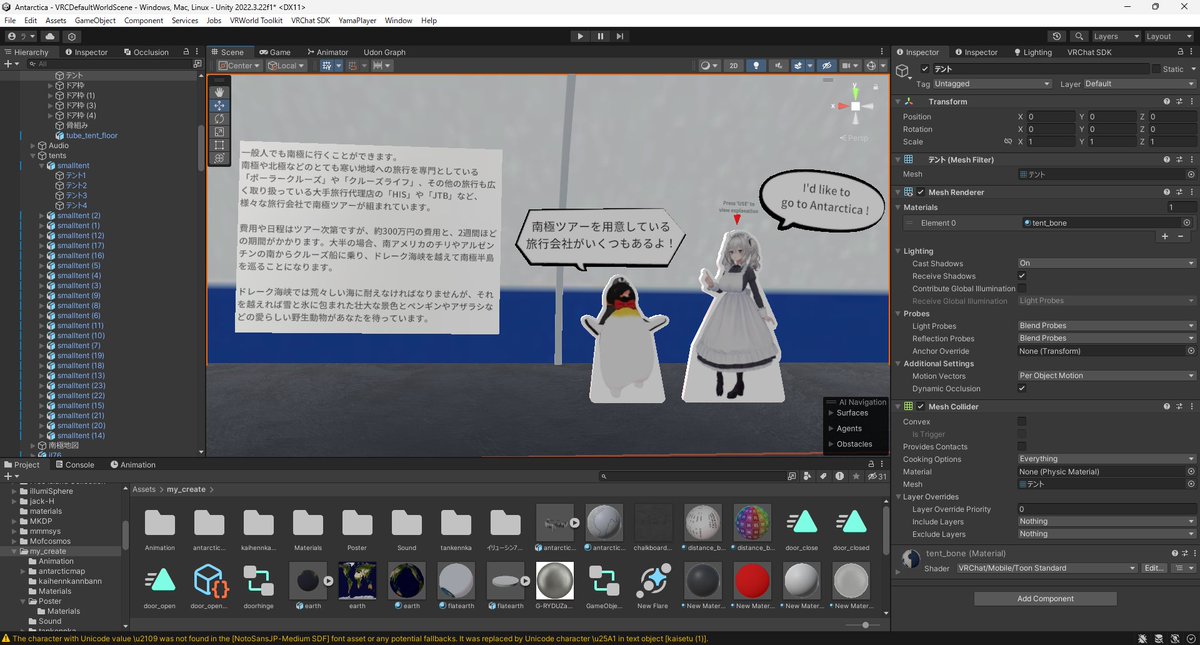Toggle scene audio icon
Image resolution: width=1200 pixels, height=645 pixels.
tap(777, 66)
